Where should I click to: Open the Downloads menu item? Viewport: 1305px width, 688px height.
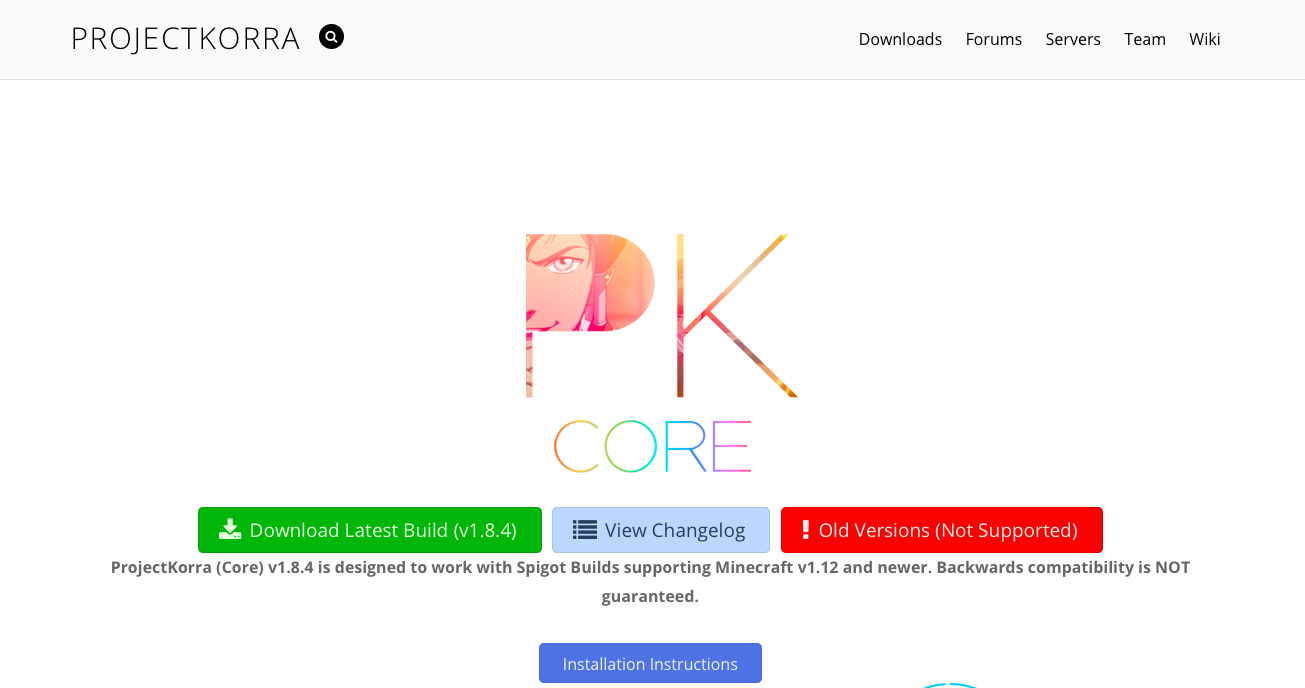[x=900, y=39]
